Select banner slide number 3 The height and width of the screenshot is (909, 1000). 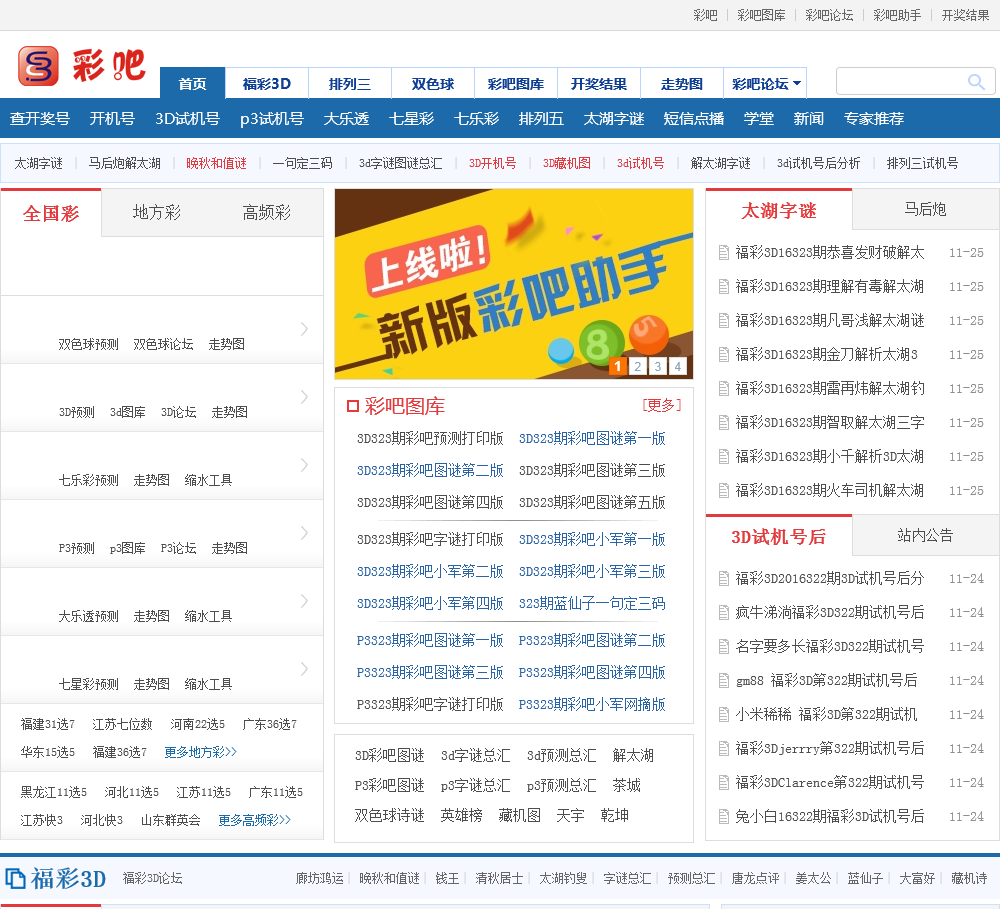657,367
